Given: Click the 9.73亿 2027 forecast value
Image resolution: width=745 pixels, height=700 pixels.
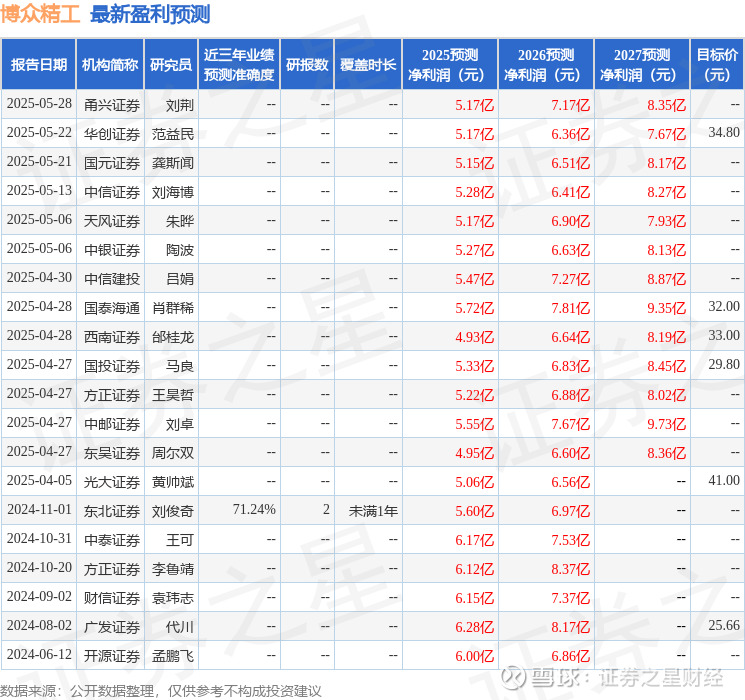Looking at the screenshot, I should tap(667, 424).
